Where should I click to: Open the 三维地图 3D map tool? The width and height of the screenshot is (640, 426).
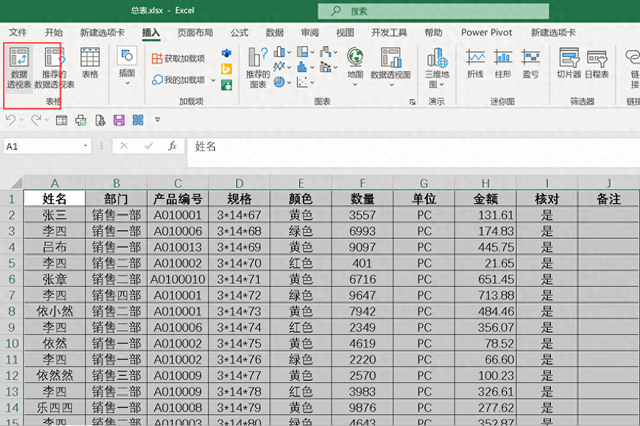pos(437,68)
